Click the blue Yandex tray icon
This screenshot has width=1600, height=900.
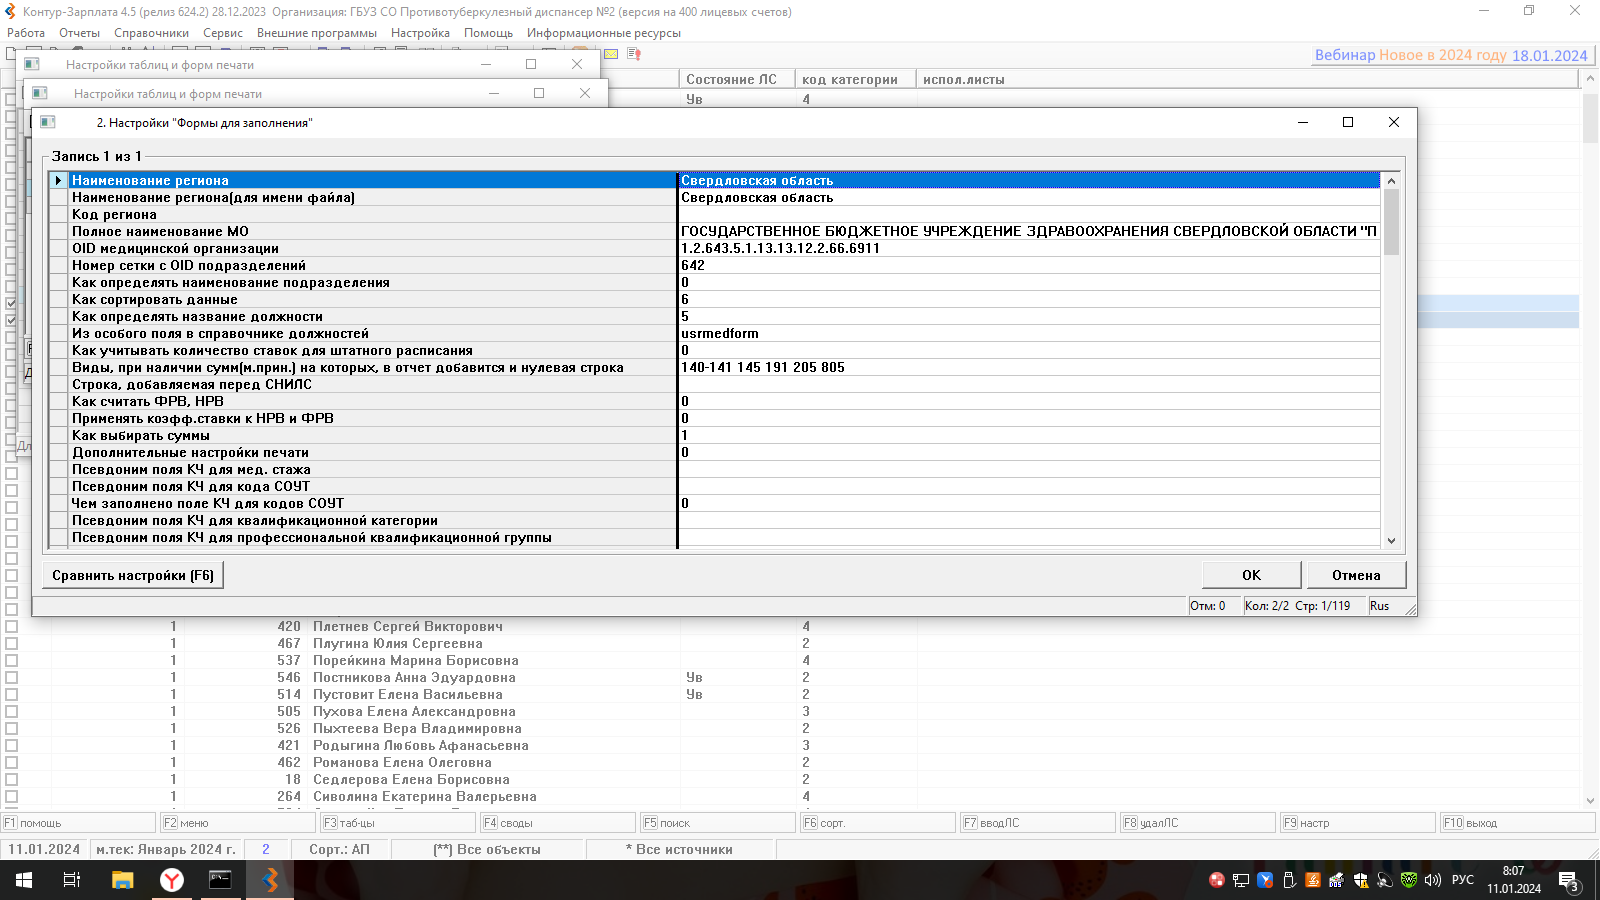(x=1265, y=880)
